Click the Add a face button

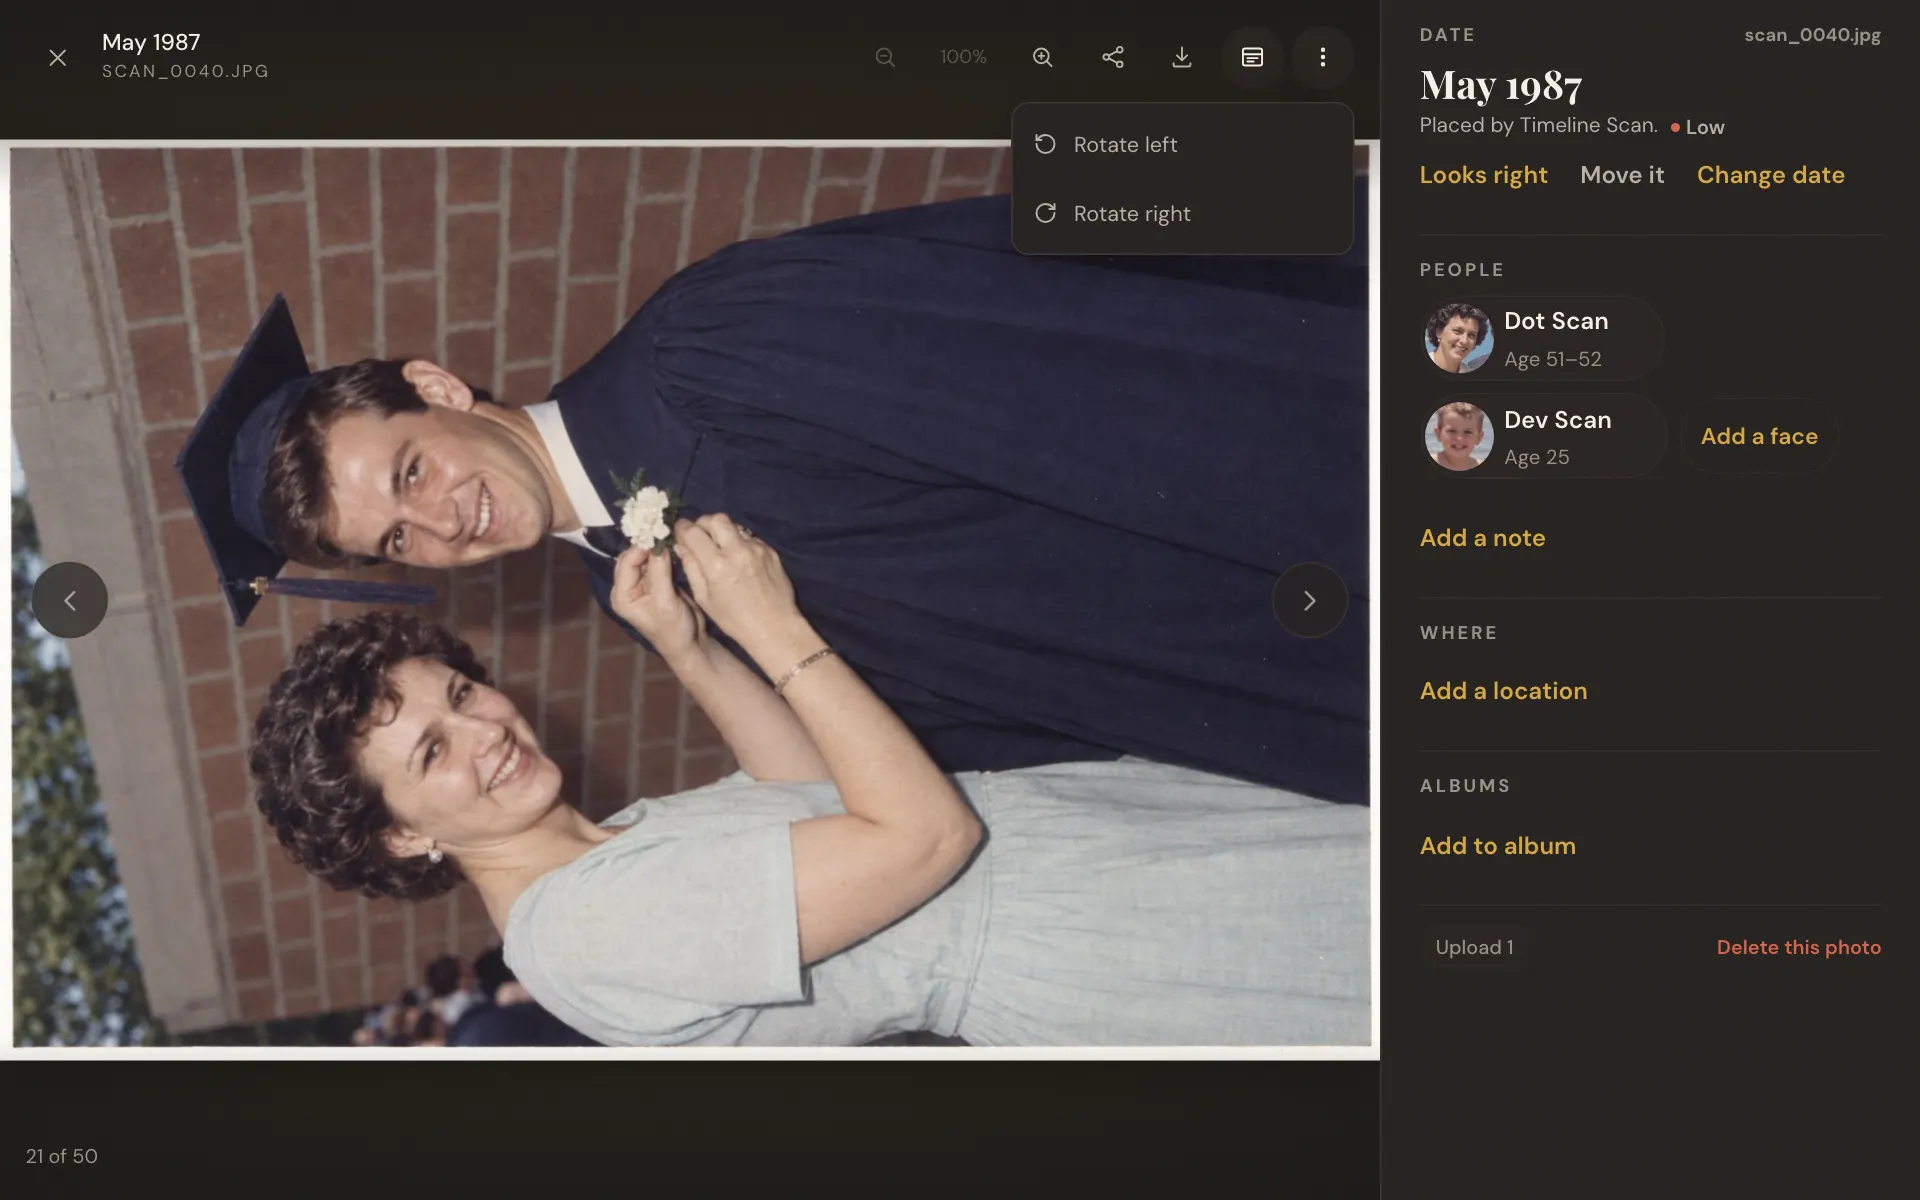click(x=1759, y=436)
